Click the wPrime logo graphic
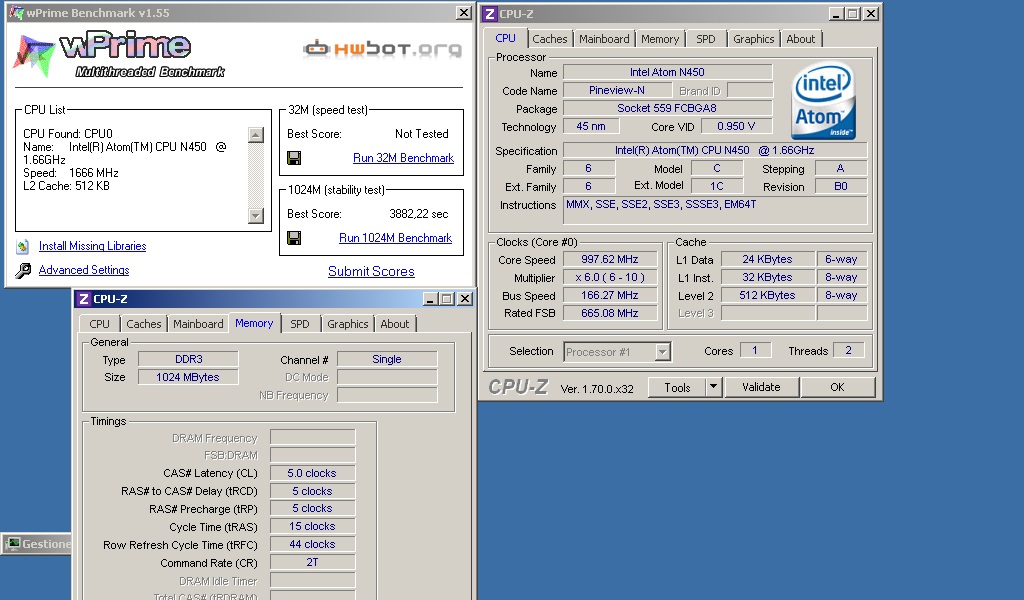The height and width of the screenshot is (600, 1024). [119, 54]
